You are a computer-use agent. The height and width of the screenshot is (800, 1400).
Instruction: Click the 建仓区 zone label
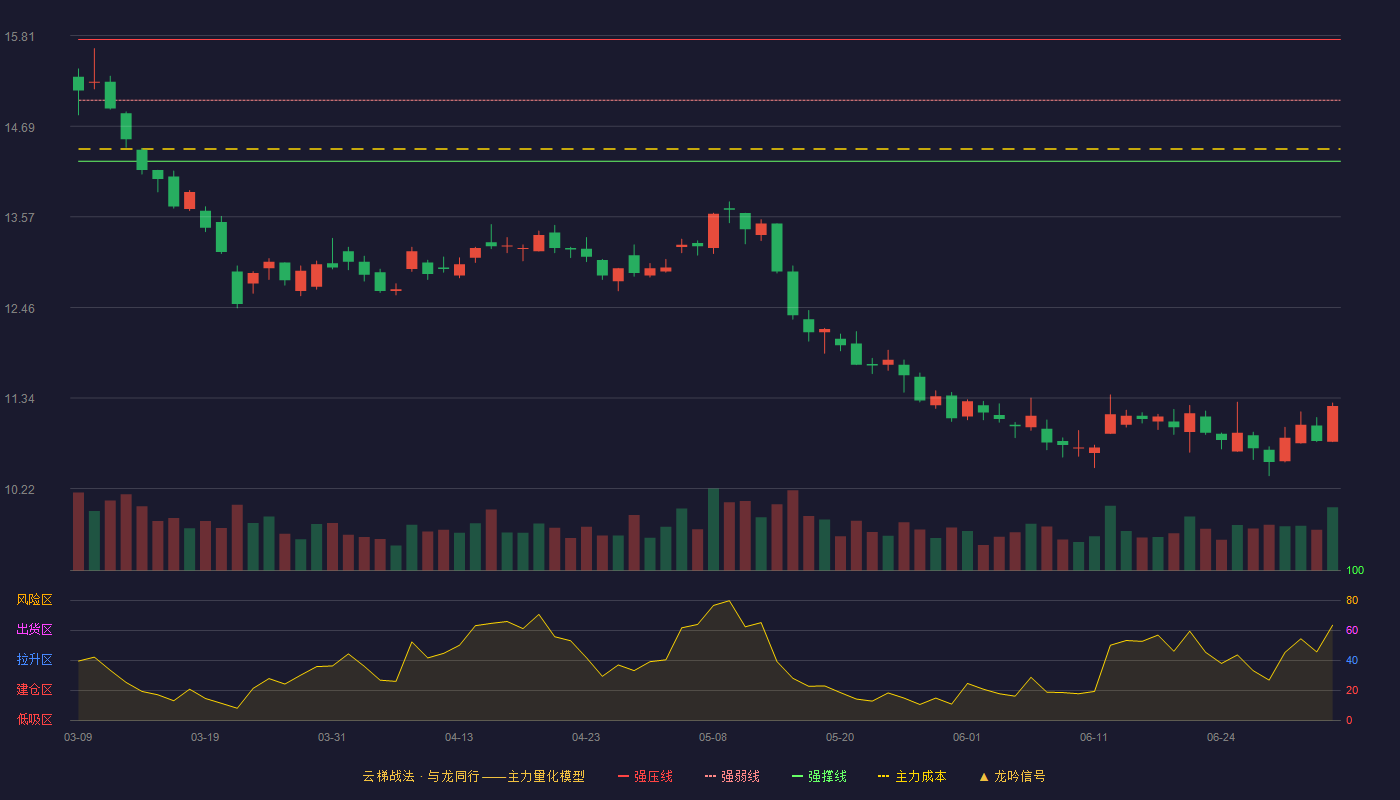tap(35, 690)
